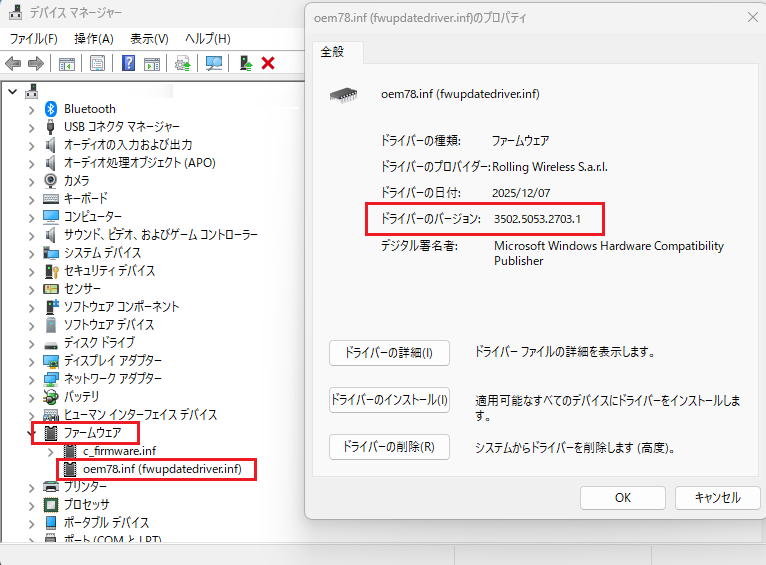This screenshot has width=766, height=565.
Task: Select the c_firmware.inf tree item
Action: pos(119,451)
